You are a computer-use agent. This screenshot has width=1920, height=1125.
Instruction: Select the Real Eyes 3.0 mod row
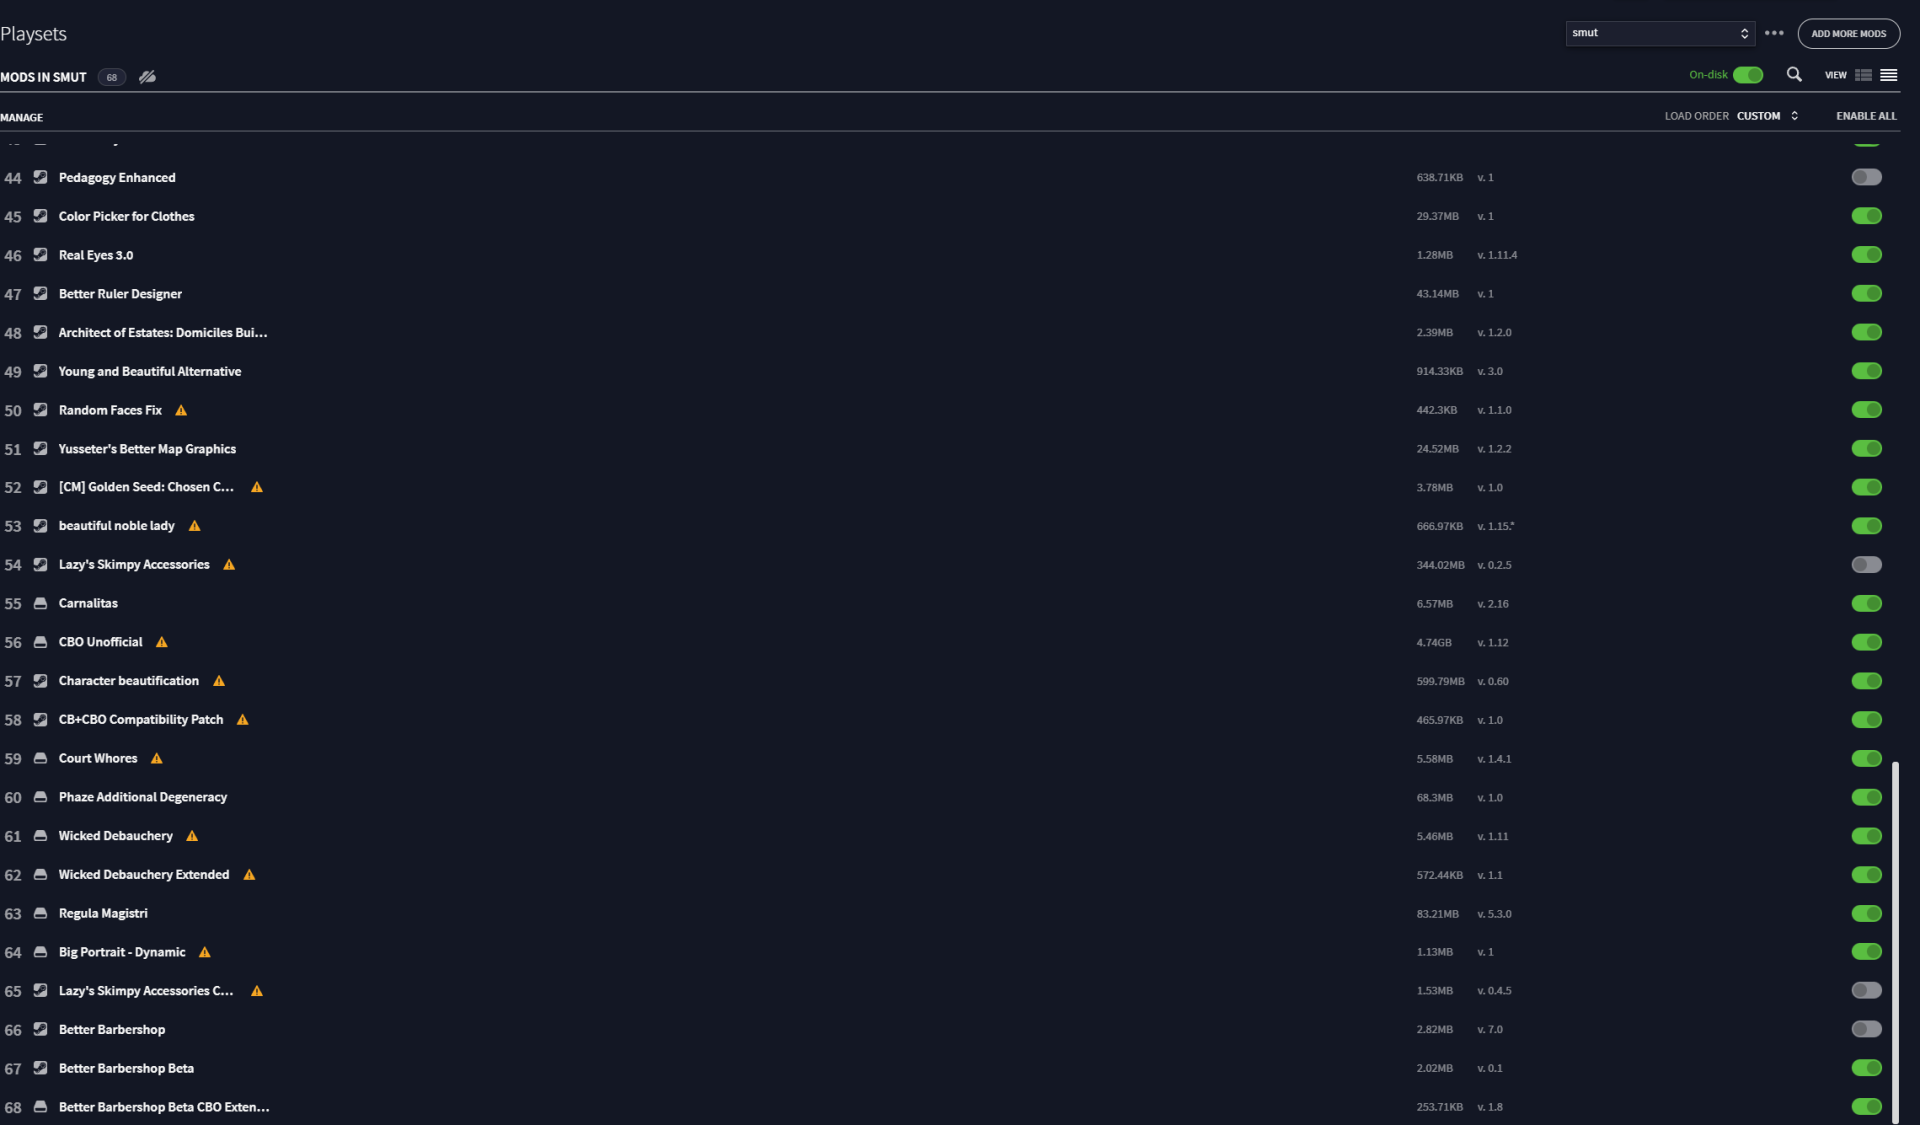tap(950, 255)
